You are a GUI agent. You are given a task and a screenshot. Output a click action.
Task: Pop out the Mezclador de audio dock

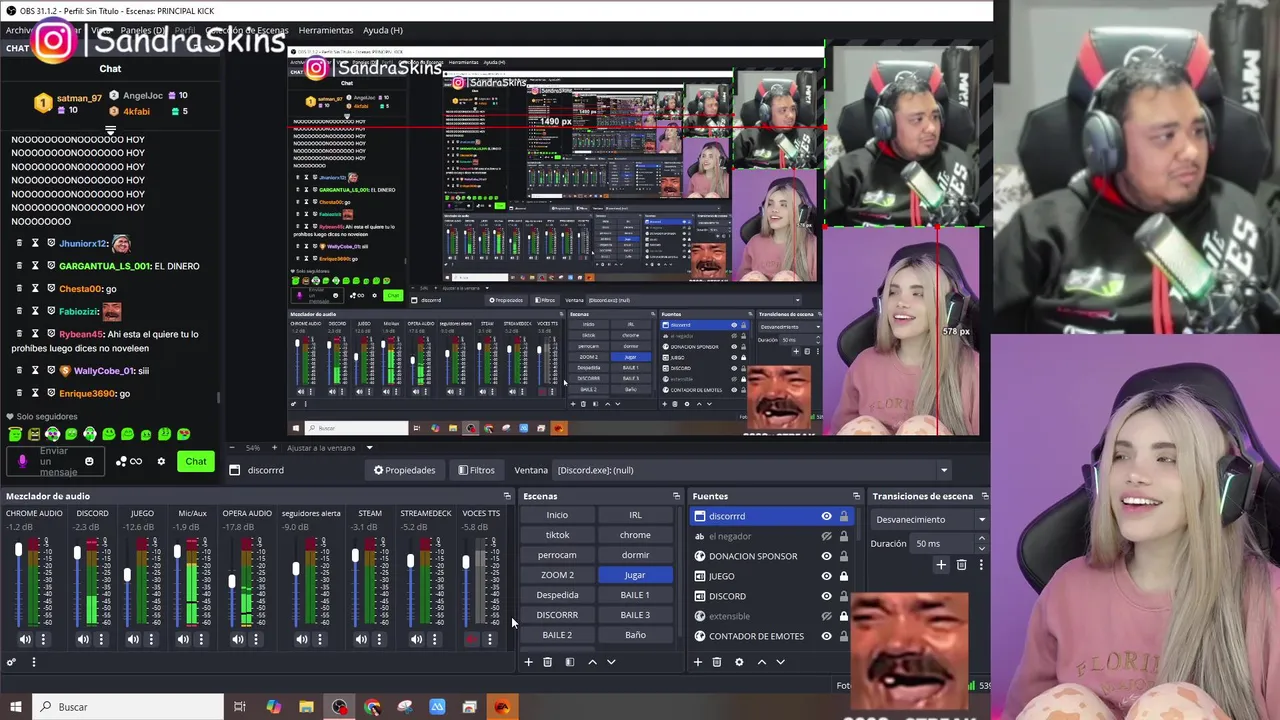tap(507, 496)
